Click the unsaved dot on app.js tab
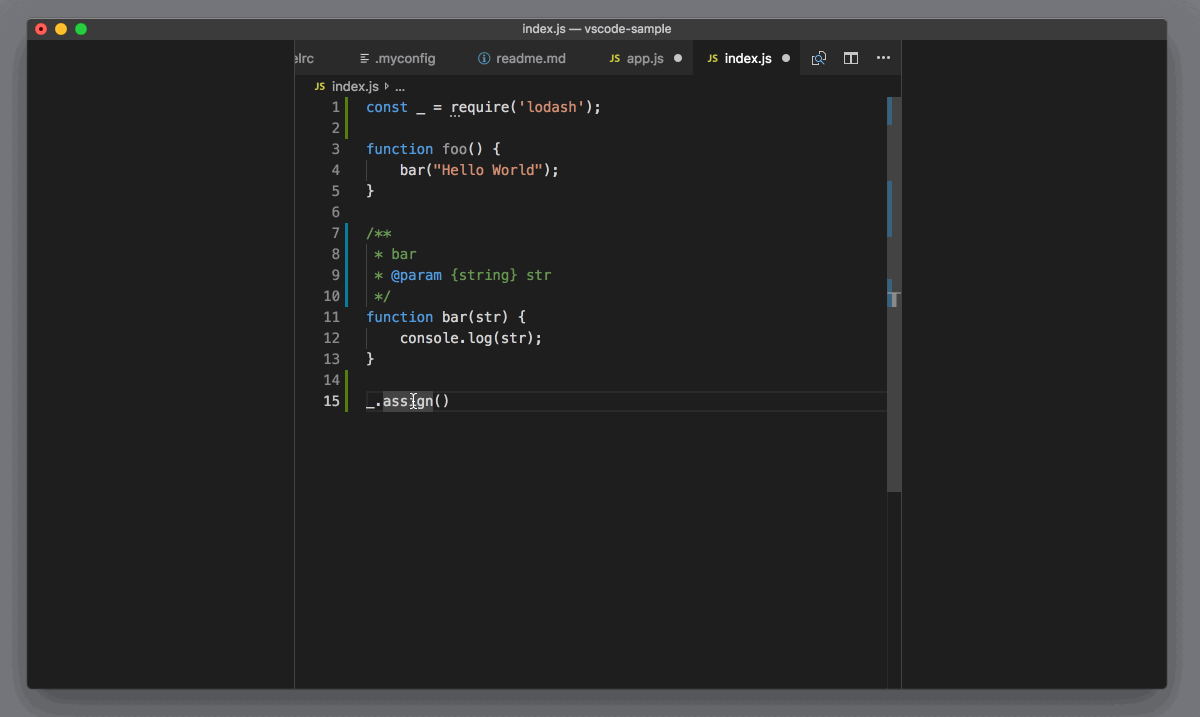Image resolution: width=1200 pixels, height=717 pixels. (678, 58)
